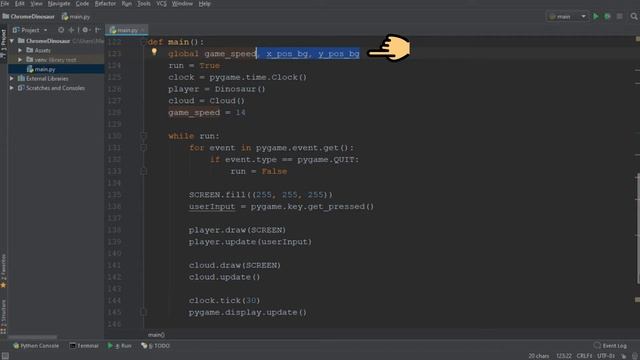This screenshot has height=360, width=640.
Task: Toggle the Structure side tool window button
Action: [x=3, y=316]
